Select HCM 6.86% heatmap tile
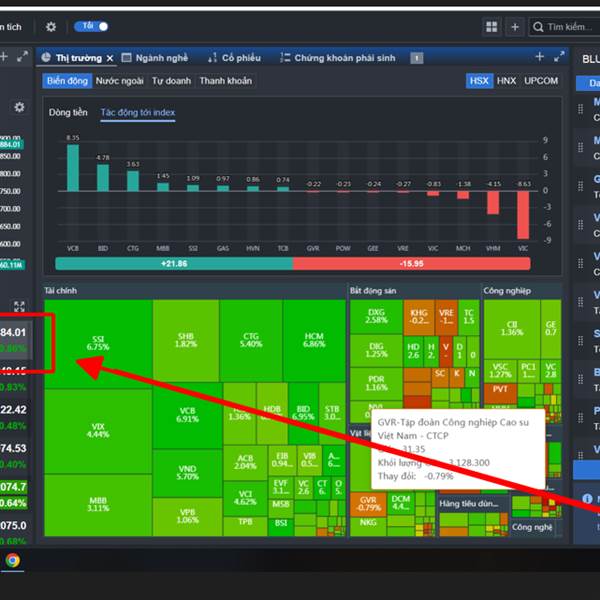600x600 pixels. [x=314, y=340]
